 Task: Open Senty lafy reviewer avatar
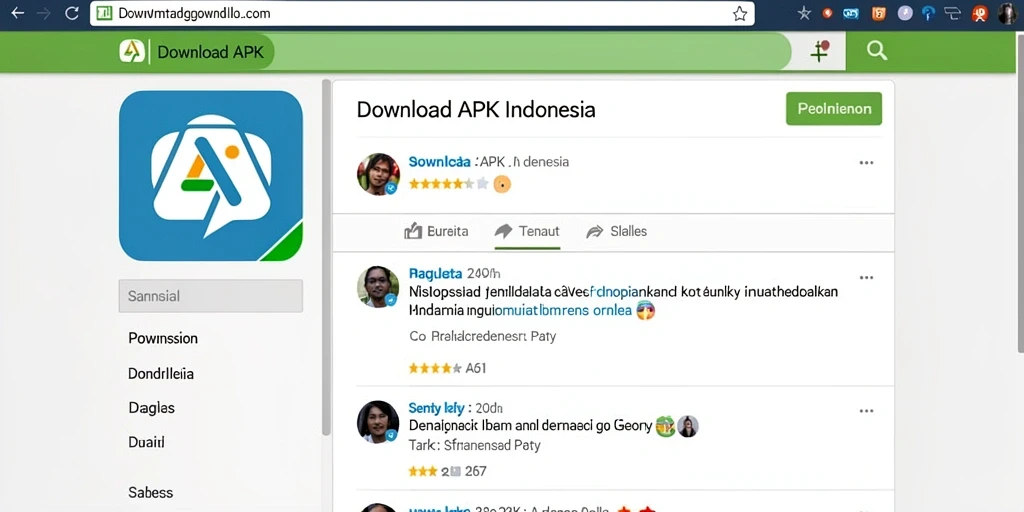click(378, 422)
